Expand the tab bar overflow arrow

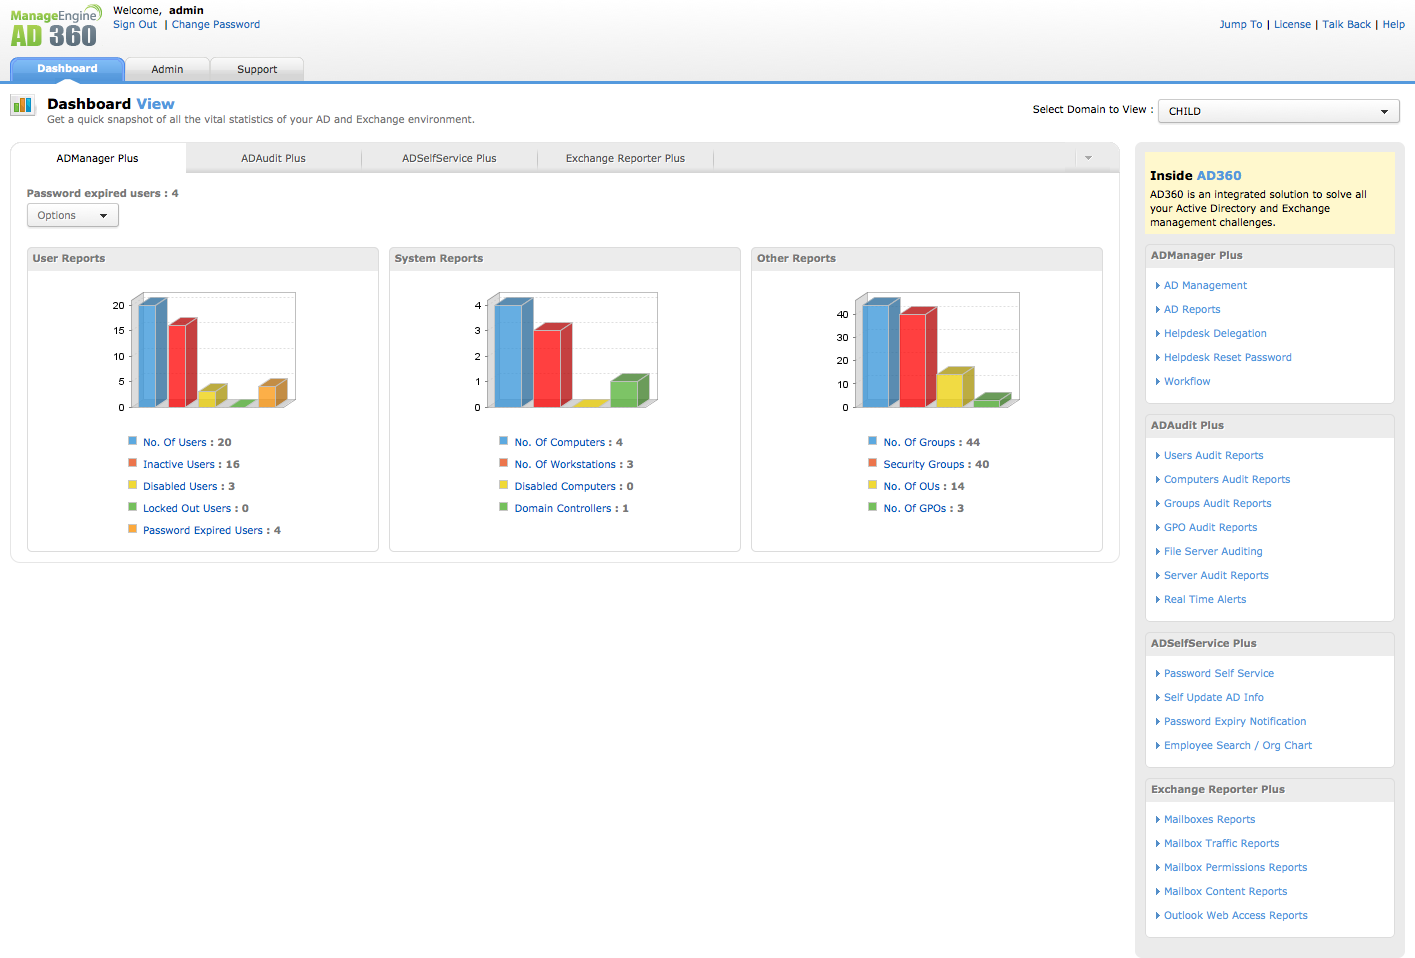pyautogui.click(x=1088, y=158)
